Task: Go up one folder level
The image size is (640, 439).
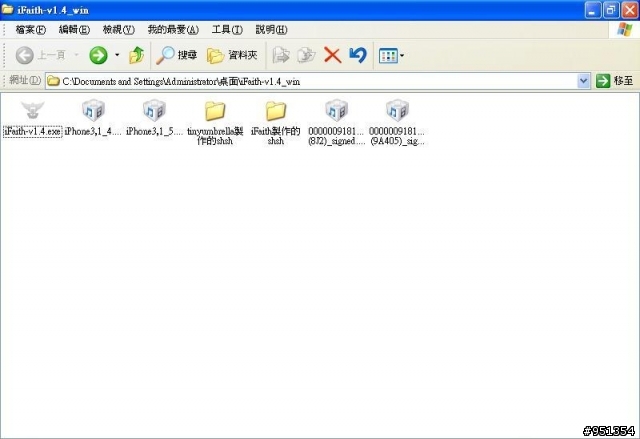Action: 137,55
